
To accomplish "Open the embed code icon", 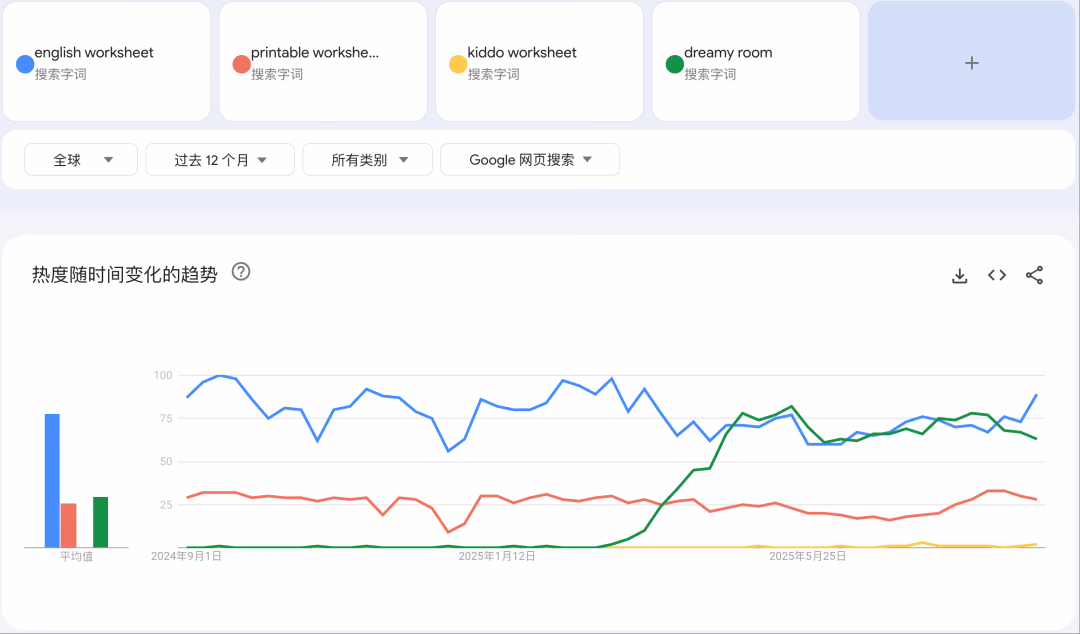I will click(x=997, y=275).
